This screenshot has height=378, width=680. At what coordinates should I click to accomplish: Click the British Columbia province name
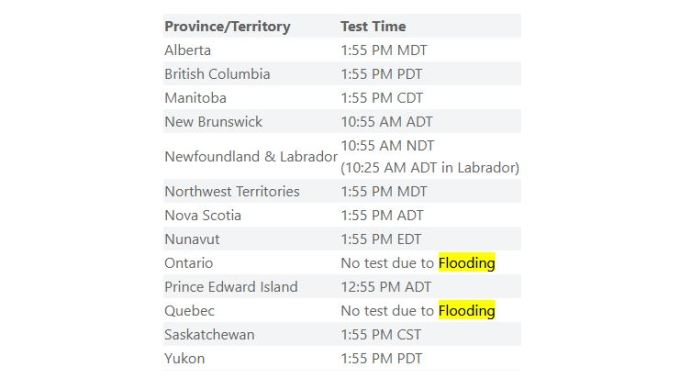click(217, 74)
